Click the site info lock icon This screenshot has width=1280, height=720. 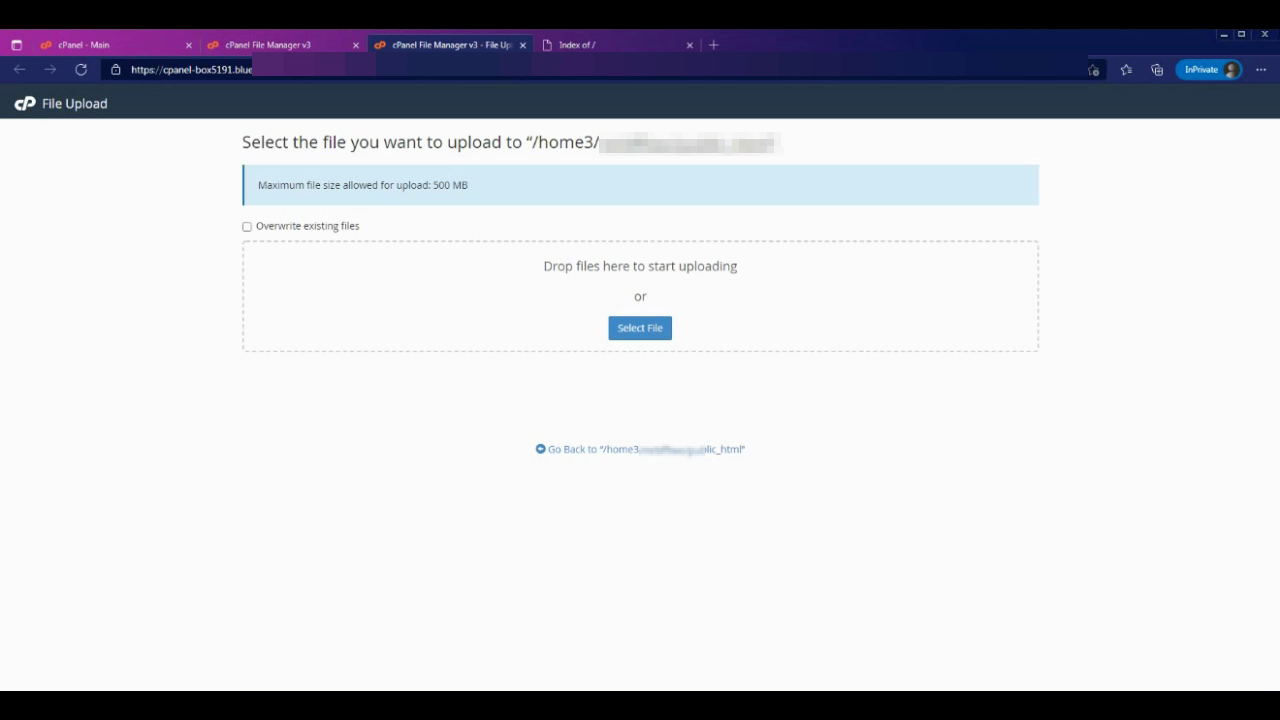pos(116,70)
